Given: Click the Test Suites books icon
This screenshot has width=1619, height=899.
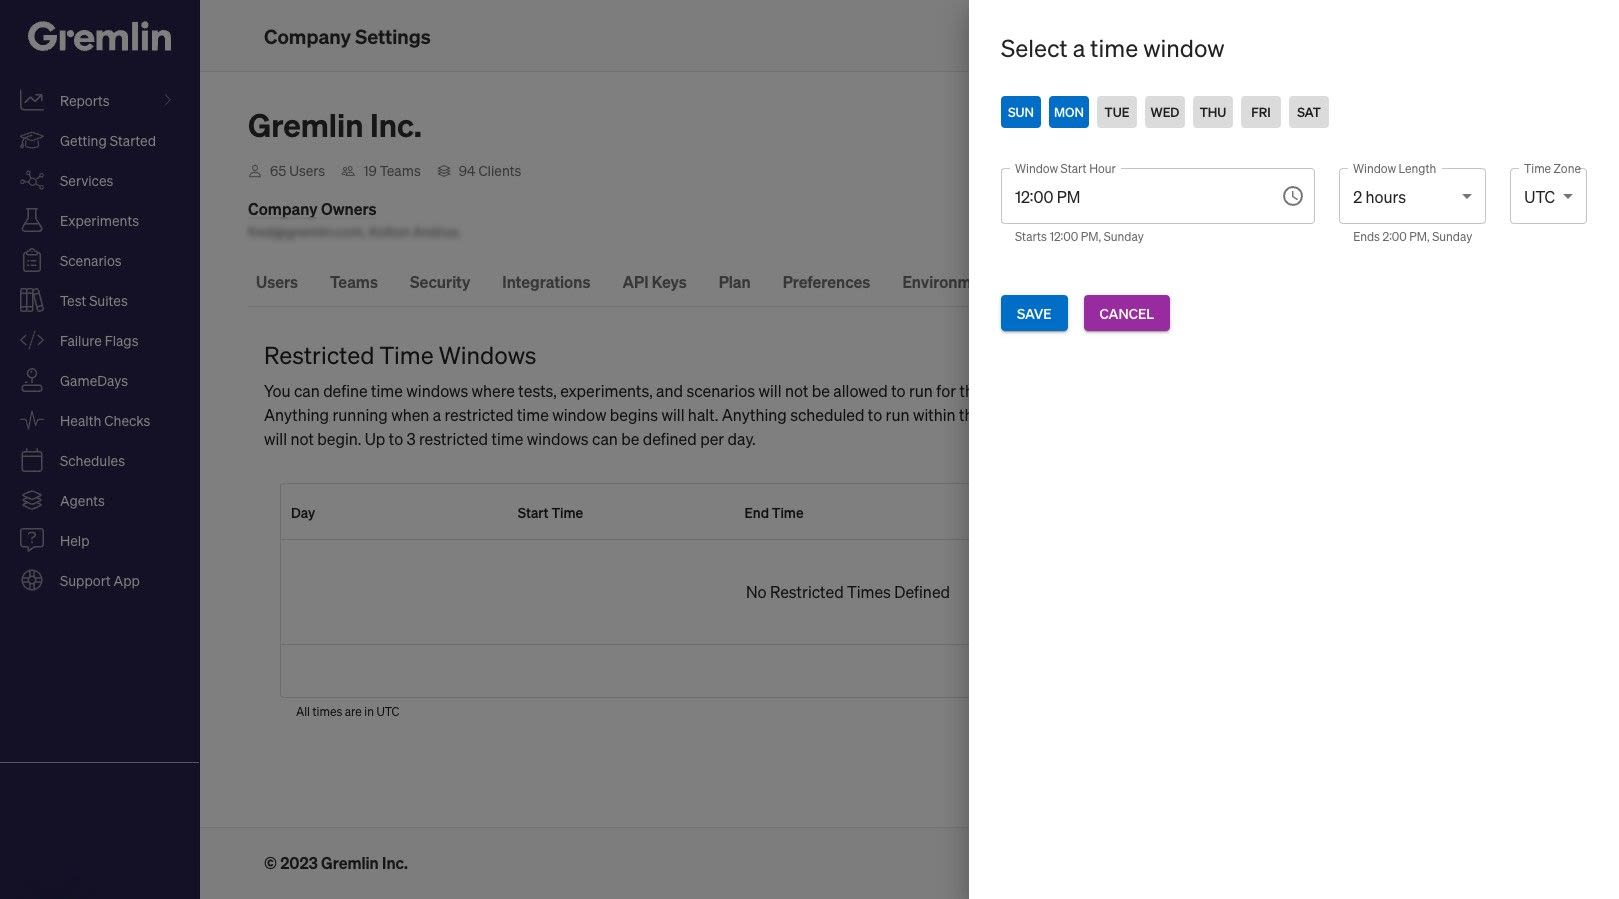Looking at the screenshot, I should 32,301.
